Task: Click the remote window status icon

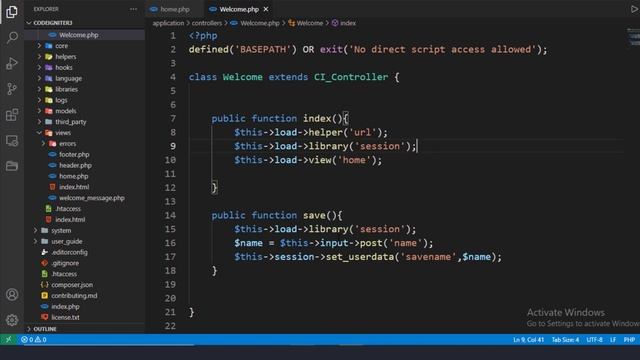Action: pyautogui.click(x=8, y=340)
